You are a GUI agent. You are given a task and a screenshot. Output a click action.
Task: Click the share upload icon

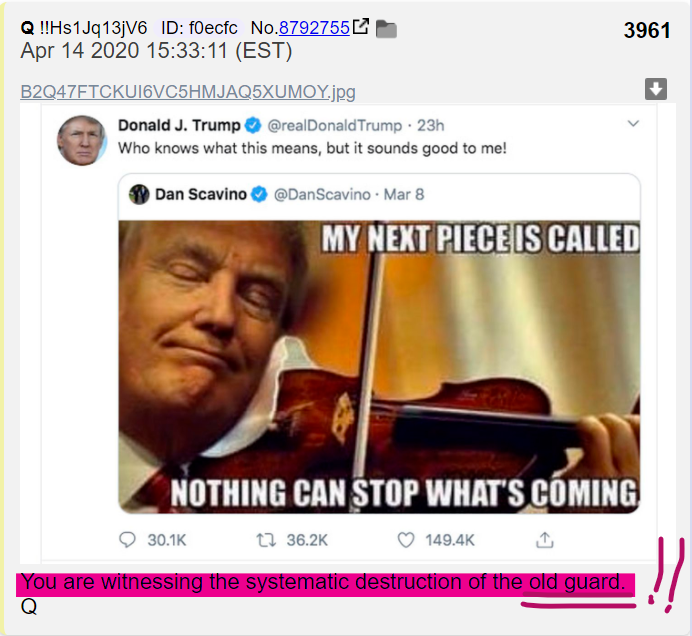coord(545,540)
